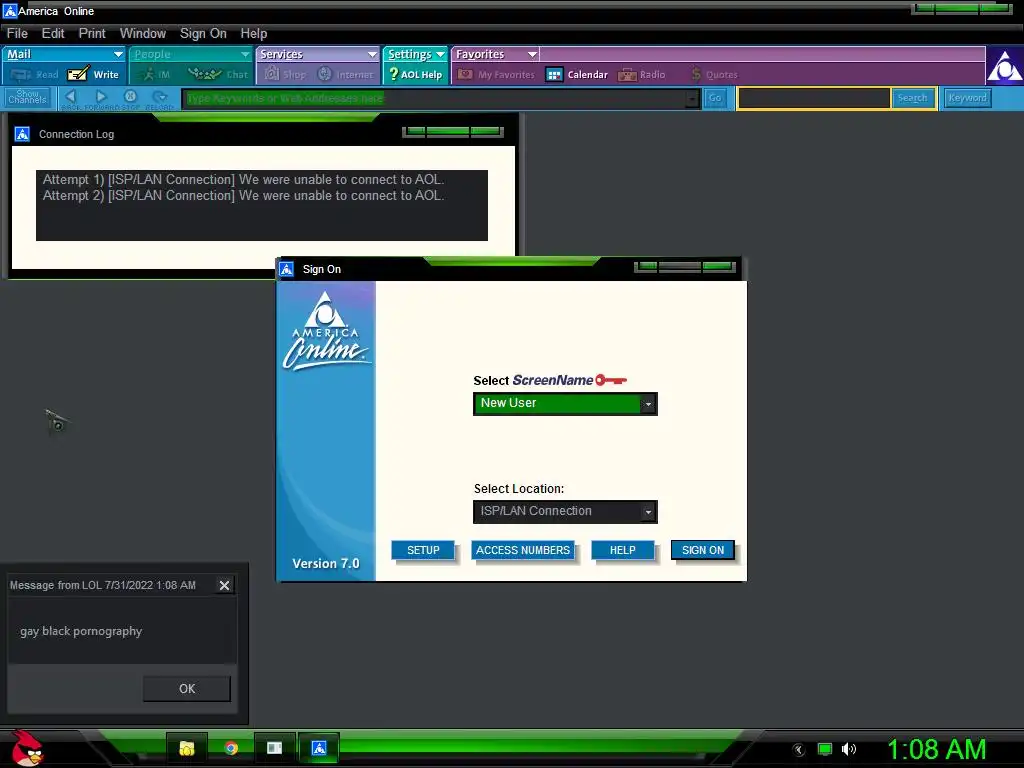Click the Internet icon under Services
Screen dimensions: 1024x768
pyautogui.click(x=345, y=74)
